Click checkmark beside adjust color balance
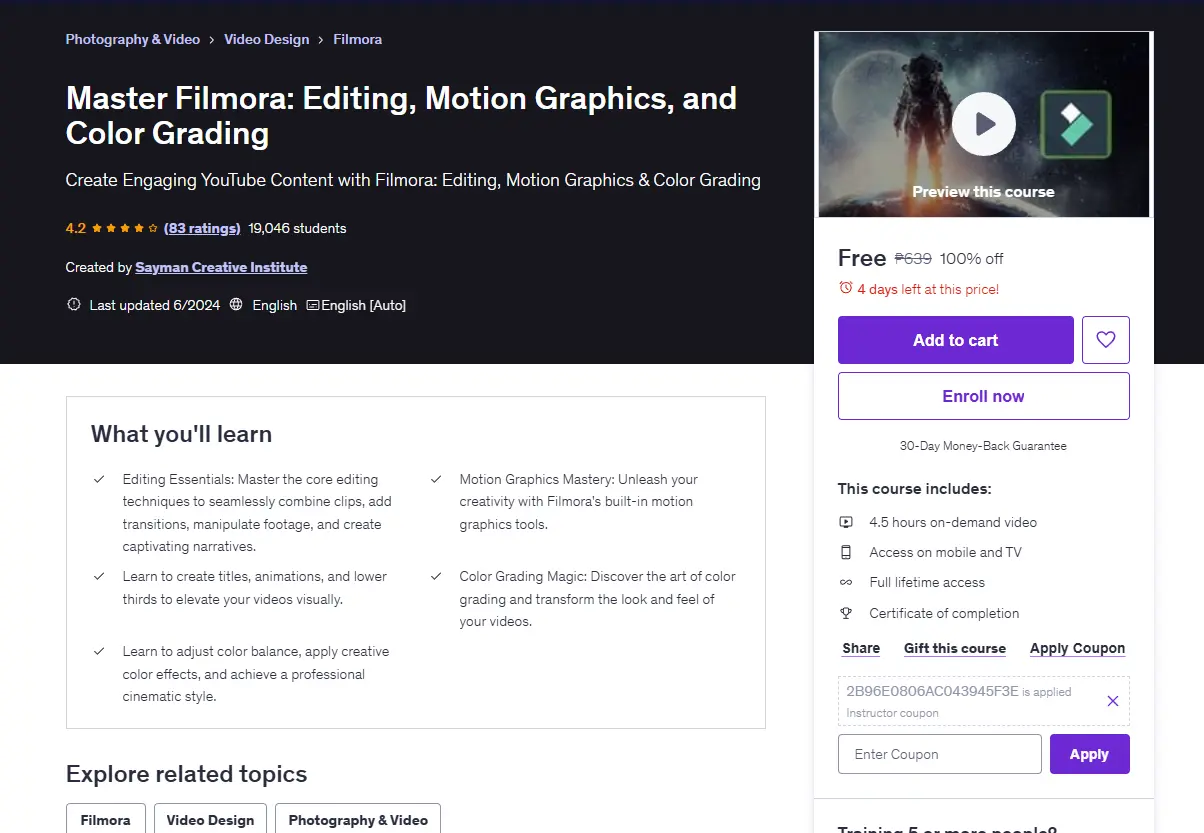The image size is (1204, 833). tap(99, 651)
